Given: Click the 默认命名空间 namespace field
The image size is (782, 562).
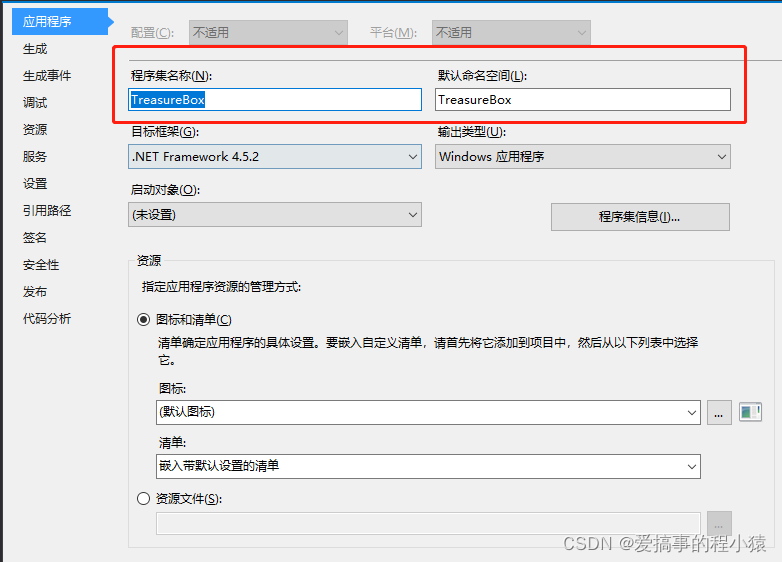Looking at the screenshot, I should coord(583,100).
